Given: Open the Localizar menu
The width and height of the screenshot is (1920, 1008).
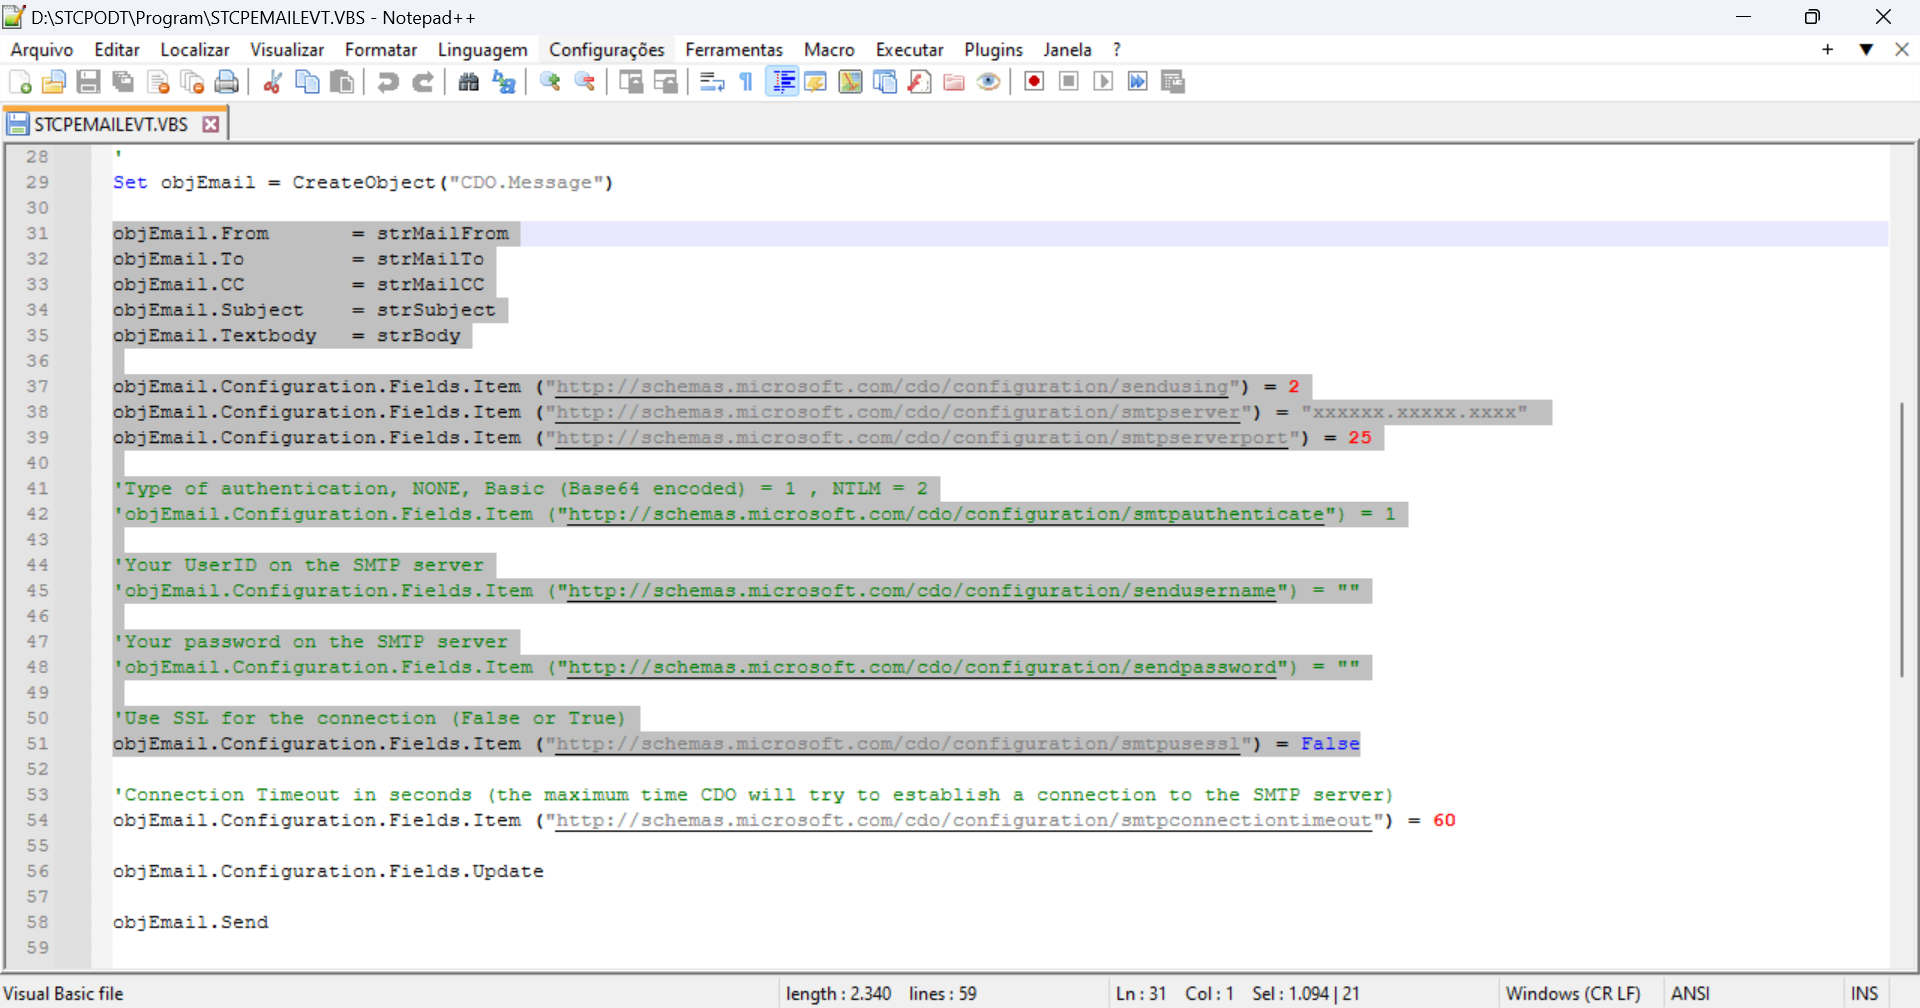Looking at the screenshot, I should click(195, 50).
